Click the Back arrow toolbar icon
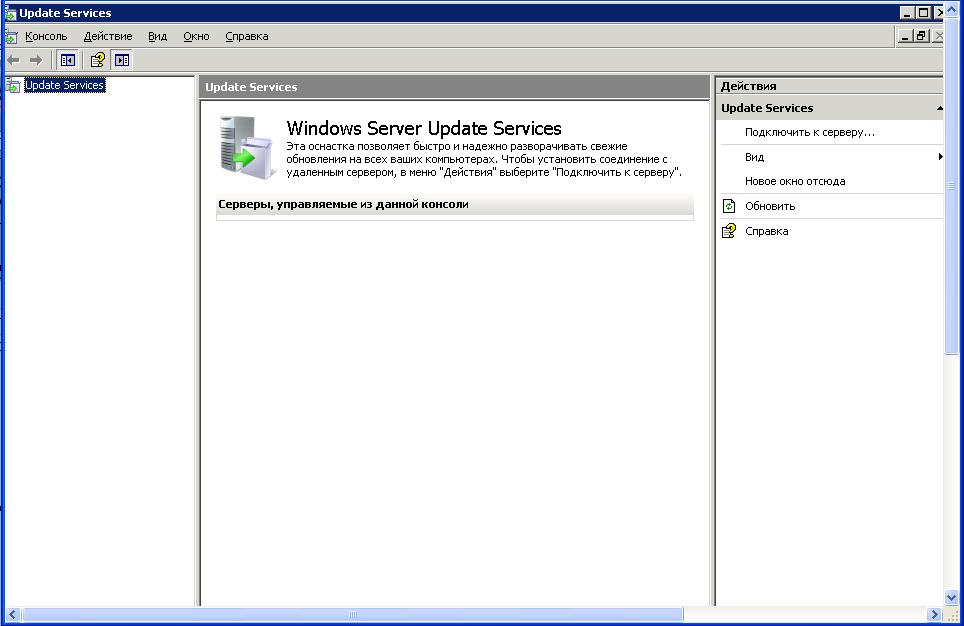Screen dimensions: 964x626 click(x=13, y=60)
